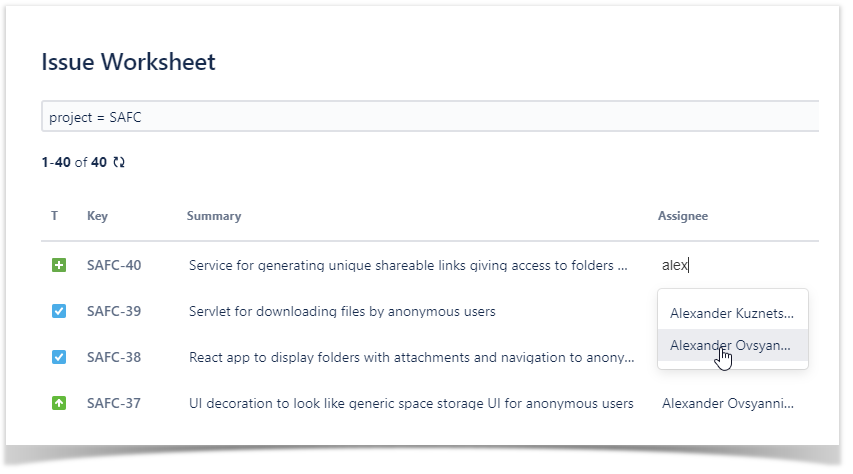
Task: Click the green plus issue type icon for SAFC-40
Action: [59, 265]
